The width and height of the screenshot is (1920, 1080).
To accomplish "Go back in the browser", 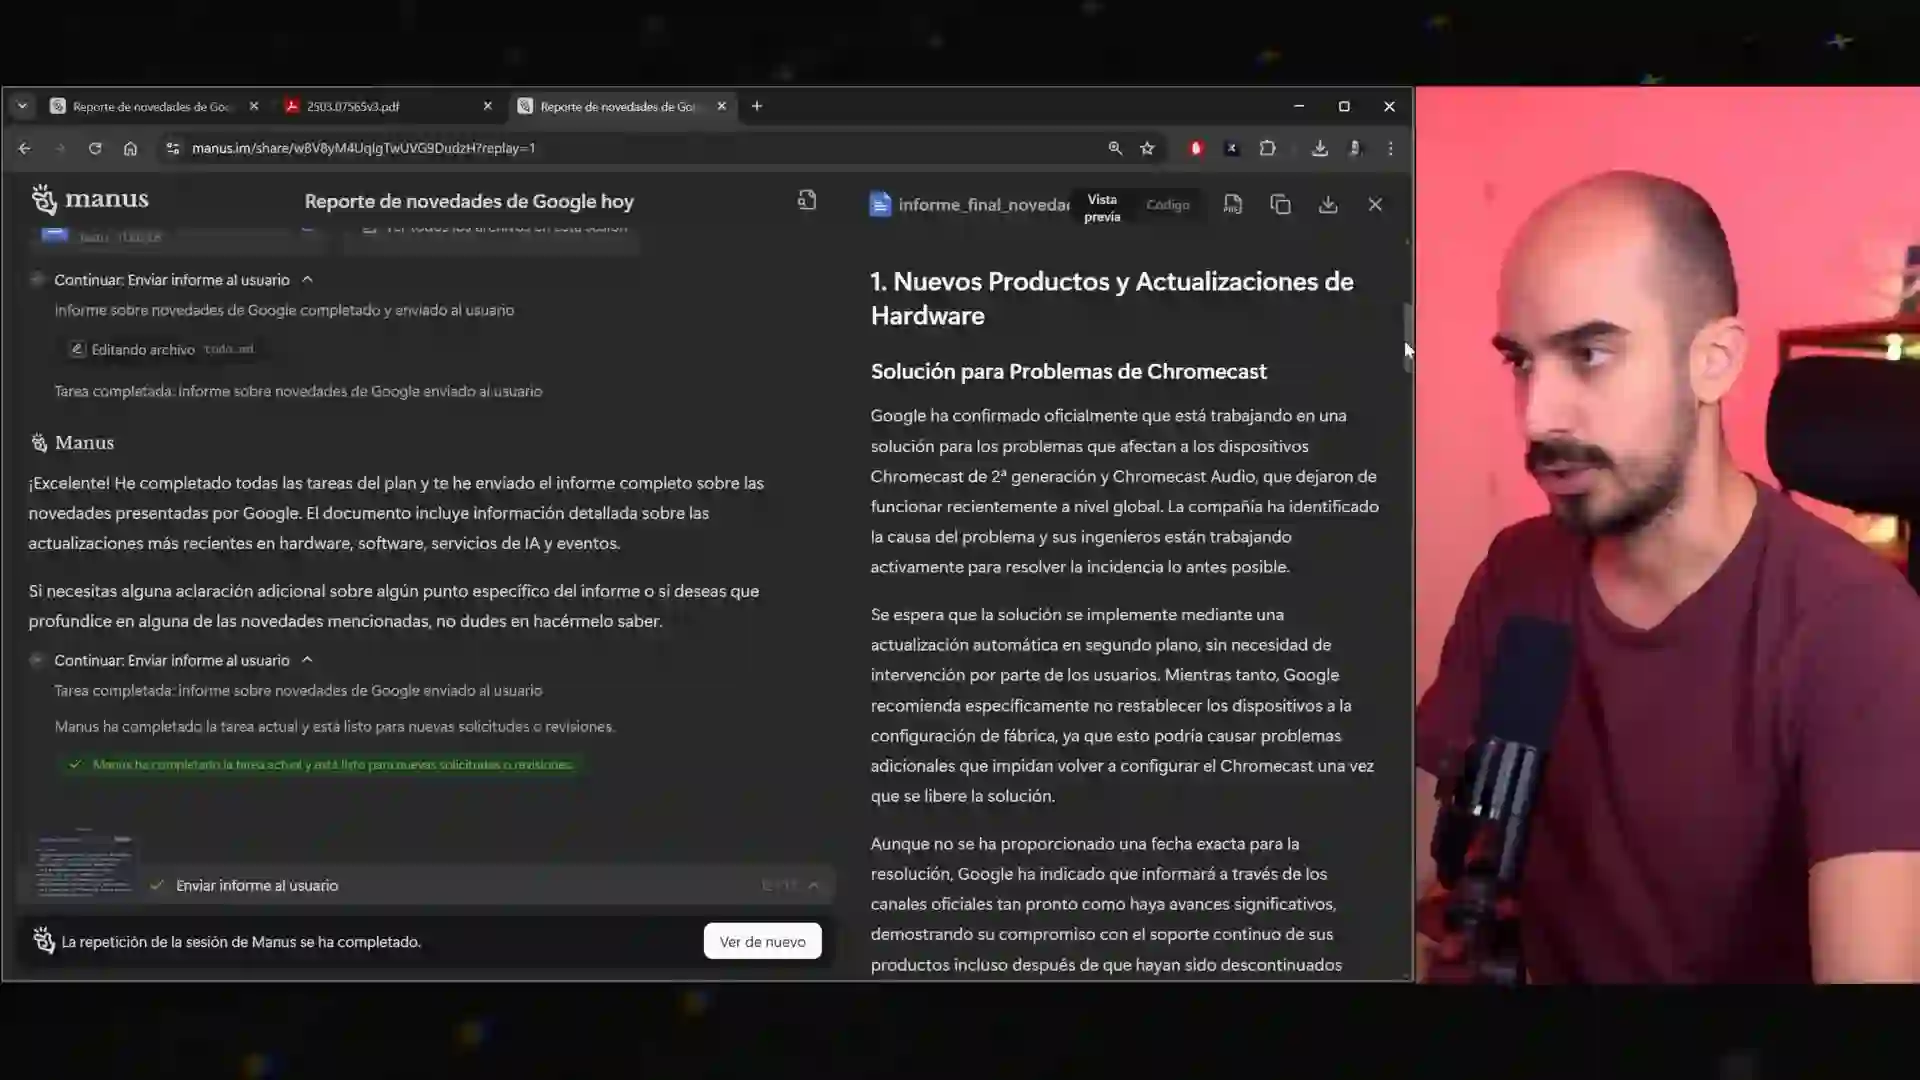I will (24, 148).
